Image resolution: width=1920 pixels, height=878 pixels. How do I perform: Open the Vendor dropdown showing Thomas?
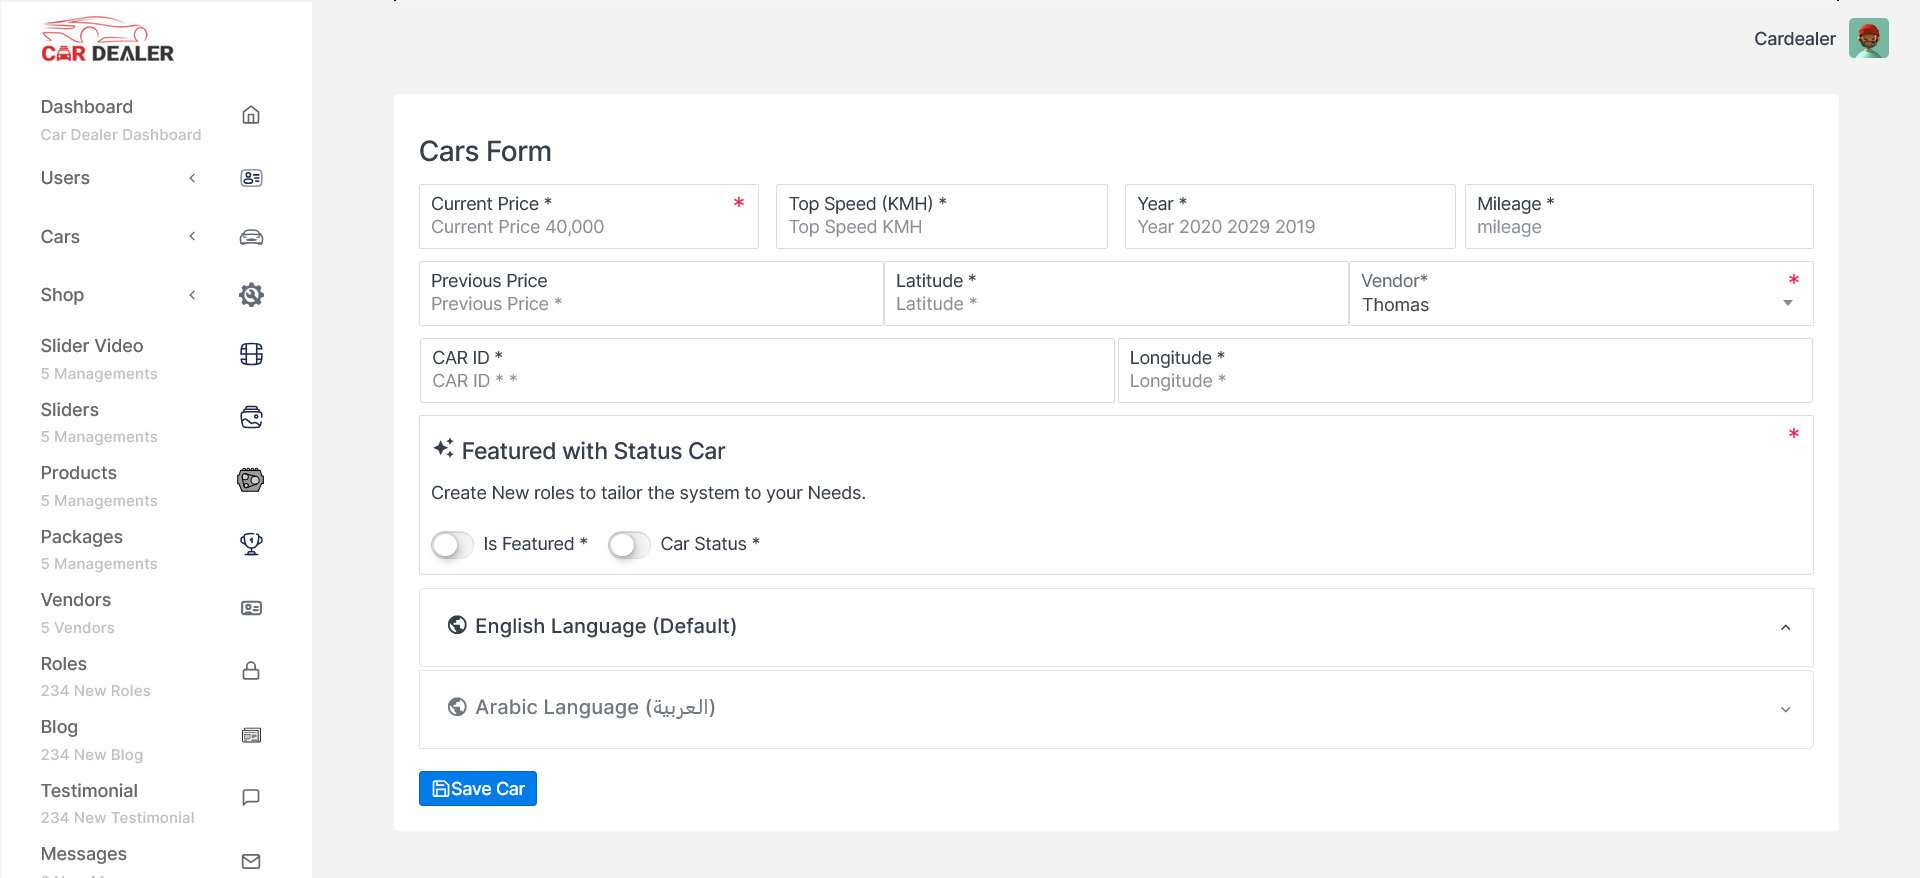[1580, 304]
